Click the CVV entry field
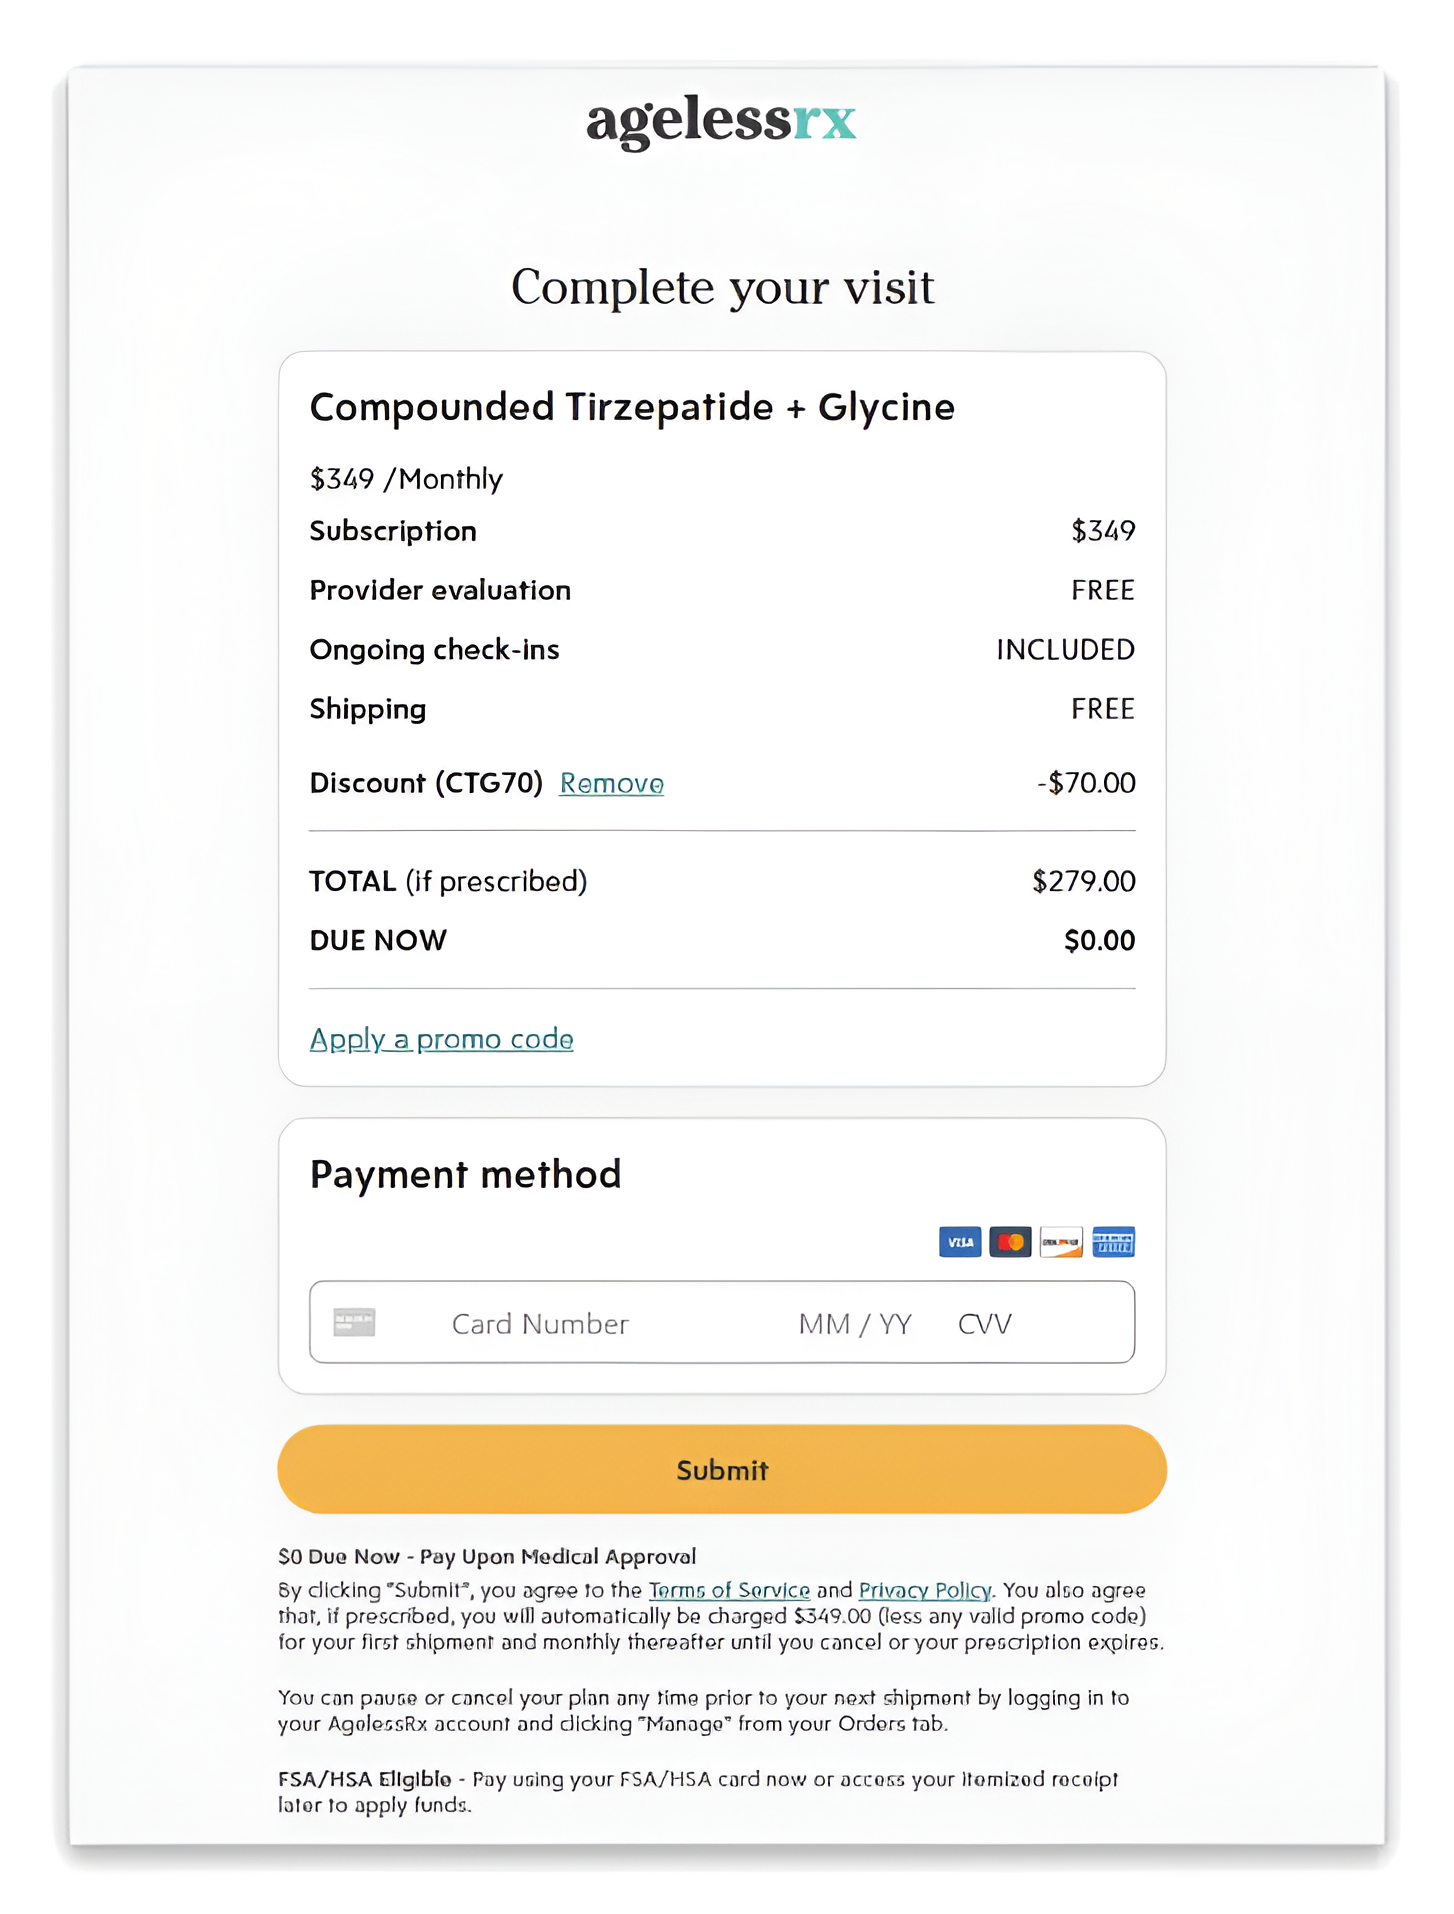The height and width of the screenshot is (1914, 1454). click(984, 1322)
